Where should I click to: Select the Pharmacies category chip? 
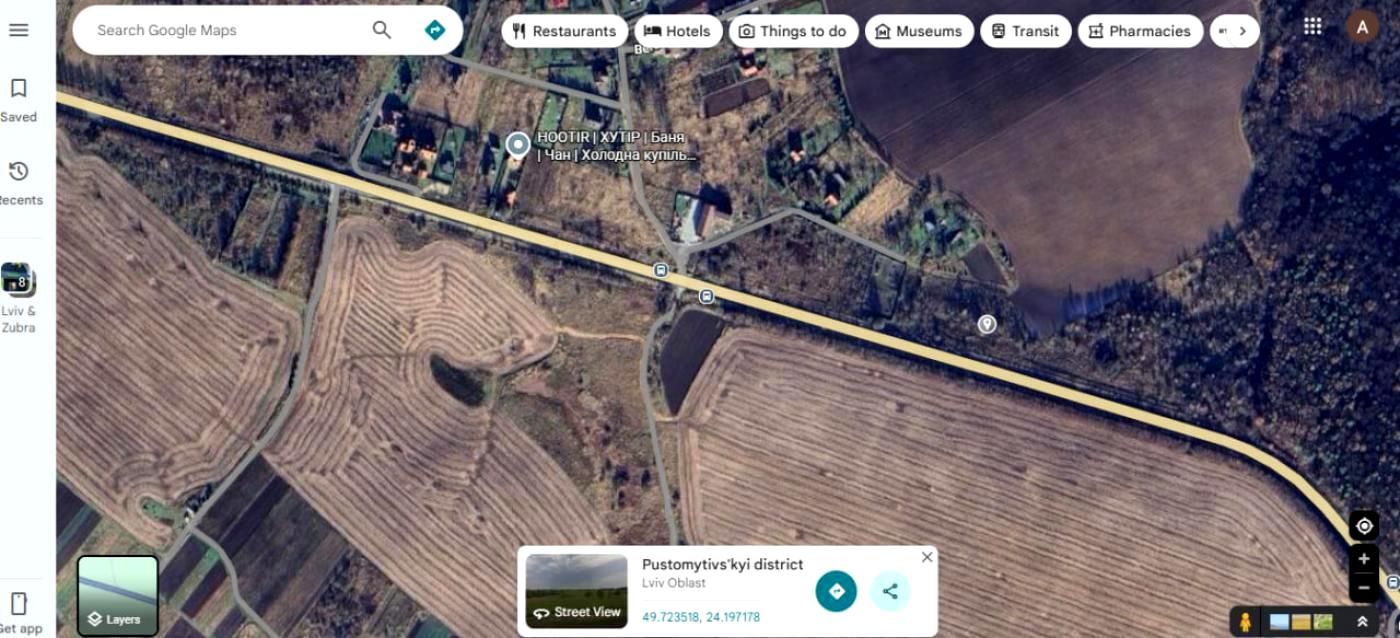[x=1139, y=31]
